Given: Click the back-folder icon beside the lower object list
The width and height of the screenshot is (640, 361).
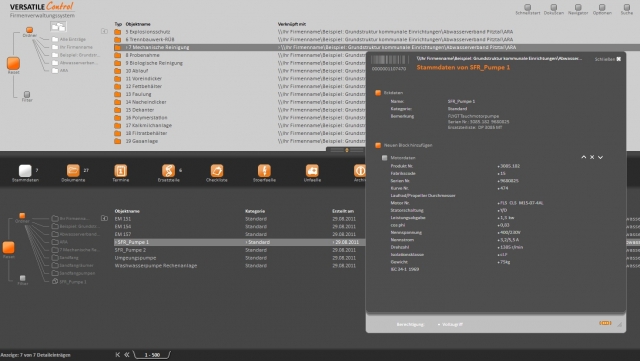Looking at the screenshot, I should click(x=104, y=218).
